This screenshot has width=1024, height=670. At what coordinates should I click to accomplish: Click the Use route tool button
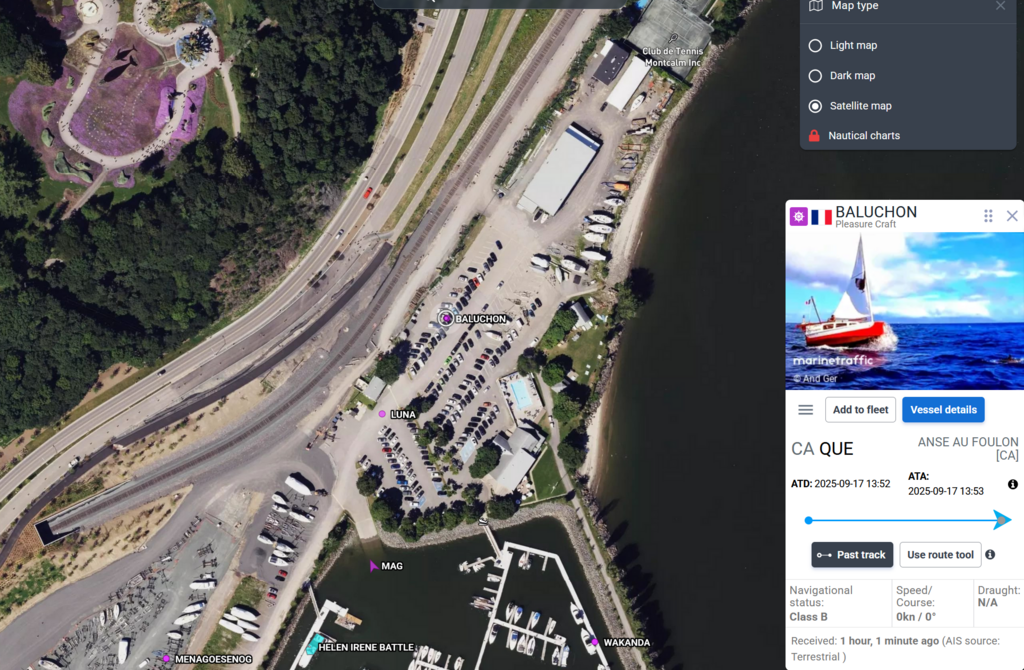tap(940, 555)
